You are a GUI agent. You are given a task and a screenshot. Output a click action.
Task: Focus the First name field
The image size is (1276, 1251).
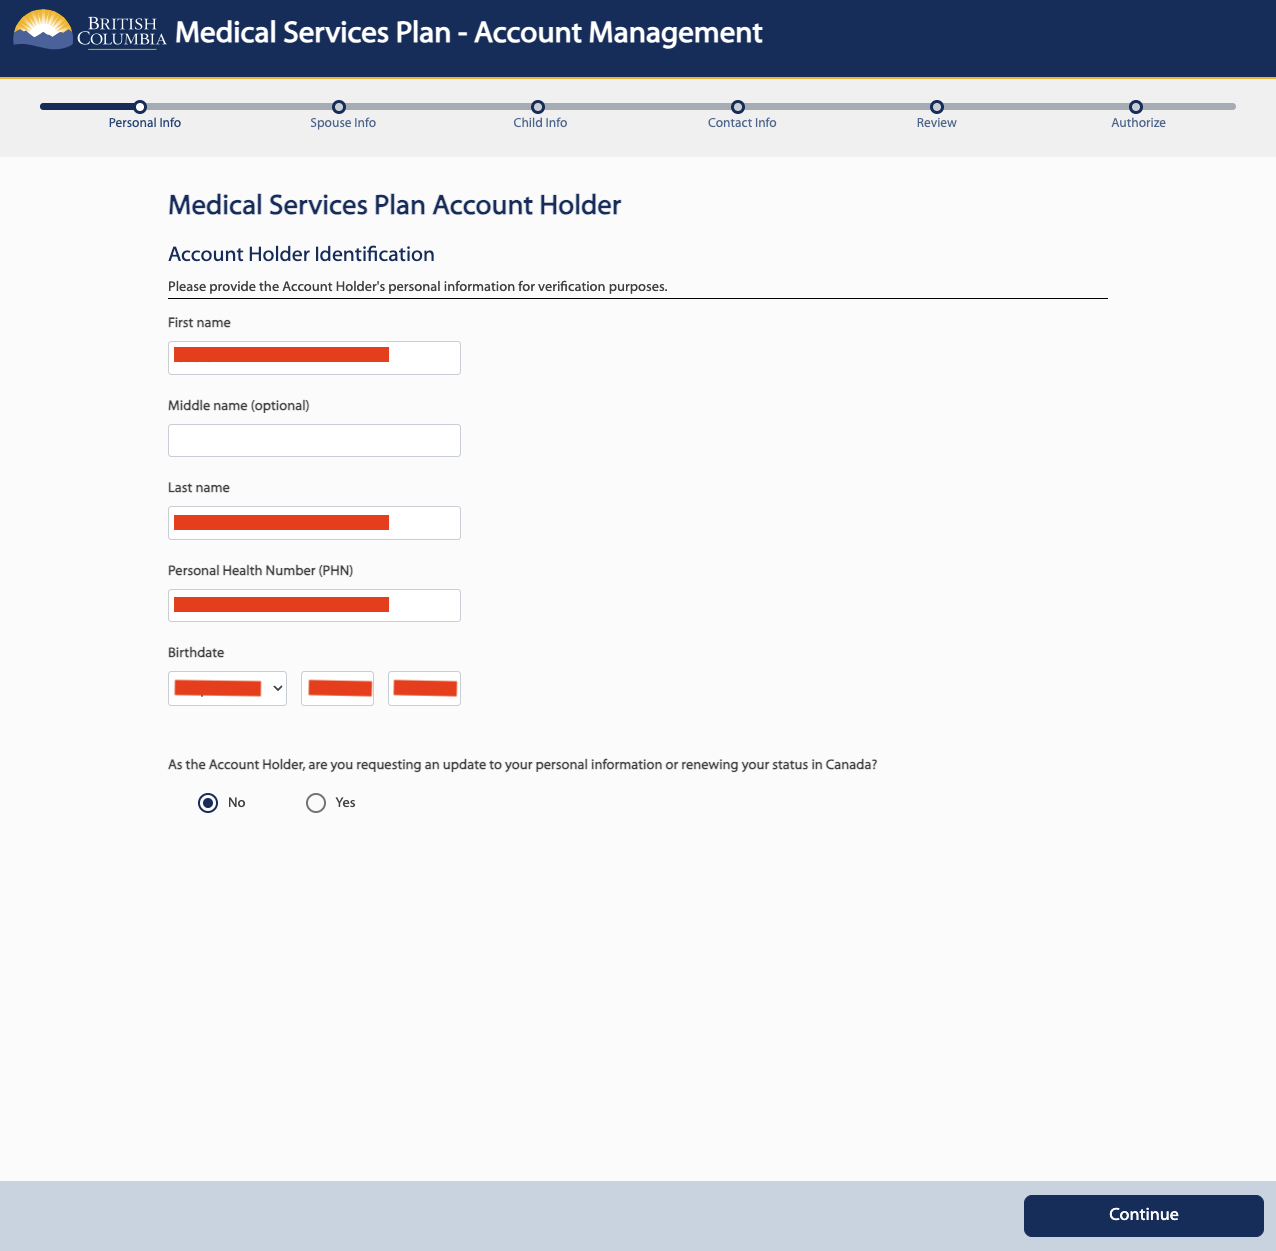[314, 358]
